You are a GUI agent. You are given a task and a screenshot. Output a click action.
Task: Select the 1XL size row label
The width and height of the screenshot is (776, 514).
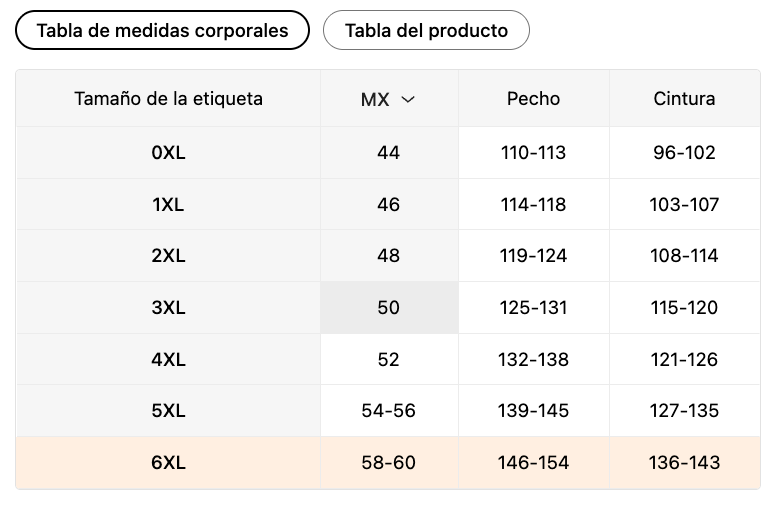pyautogui.click(x=168, y=204)
